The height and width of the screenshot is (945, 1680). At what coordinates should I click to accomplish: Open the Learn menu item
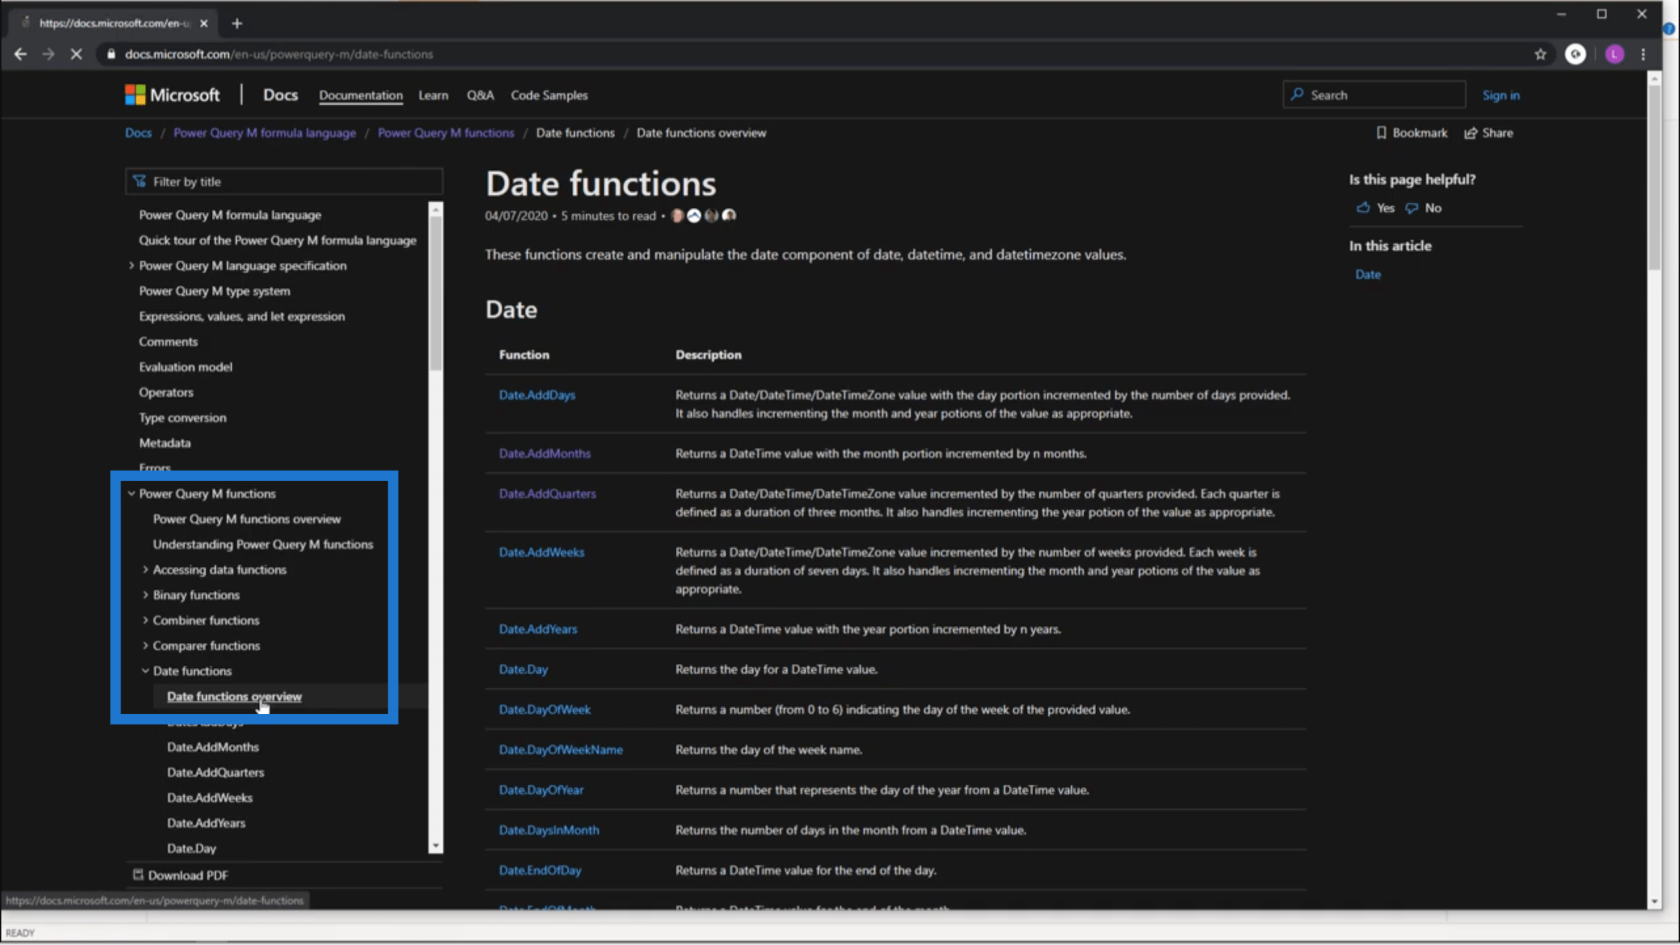(x=433, y=95)
